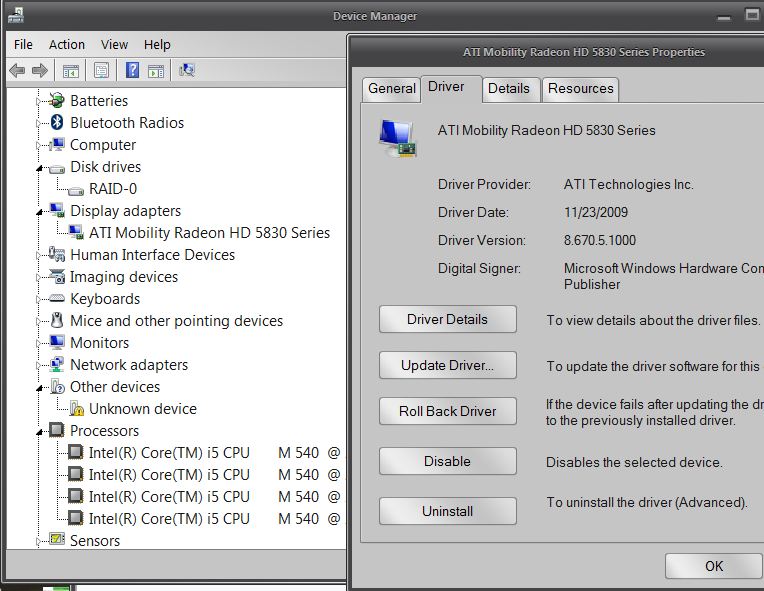Viewport: 764px width, 591px height.
Task: Click Device Manager title bar icon
Action: (x=16, y=15)
